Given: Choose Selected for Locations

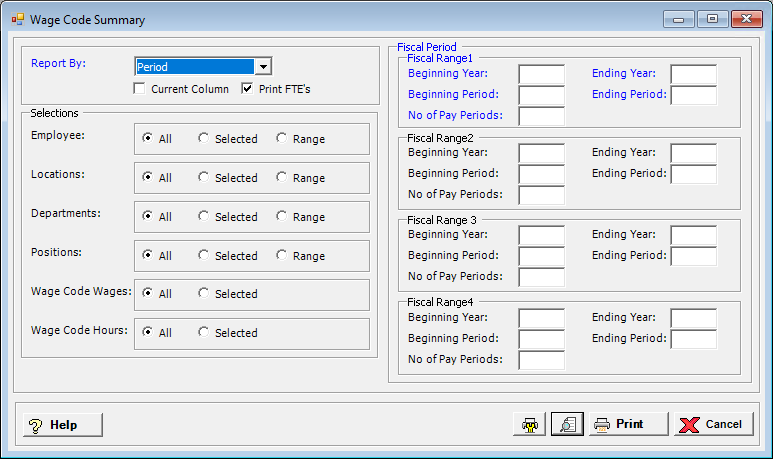Looking at the screenshot, I should (204, 178).
